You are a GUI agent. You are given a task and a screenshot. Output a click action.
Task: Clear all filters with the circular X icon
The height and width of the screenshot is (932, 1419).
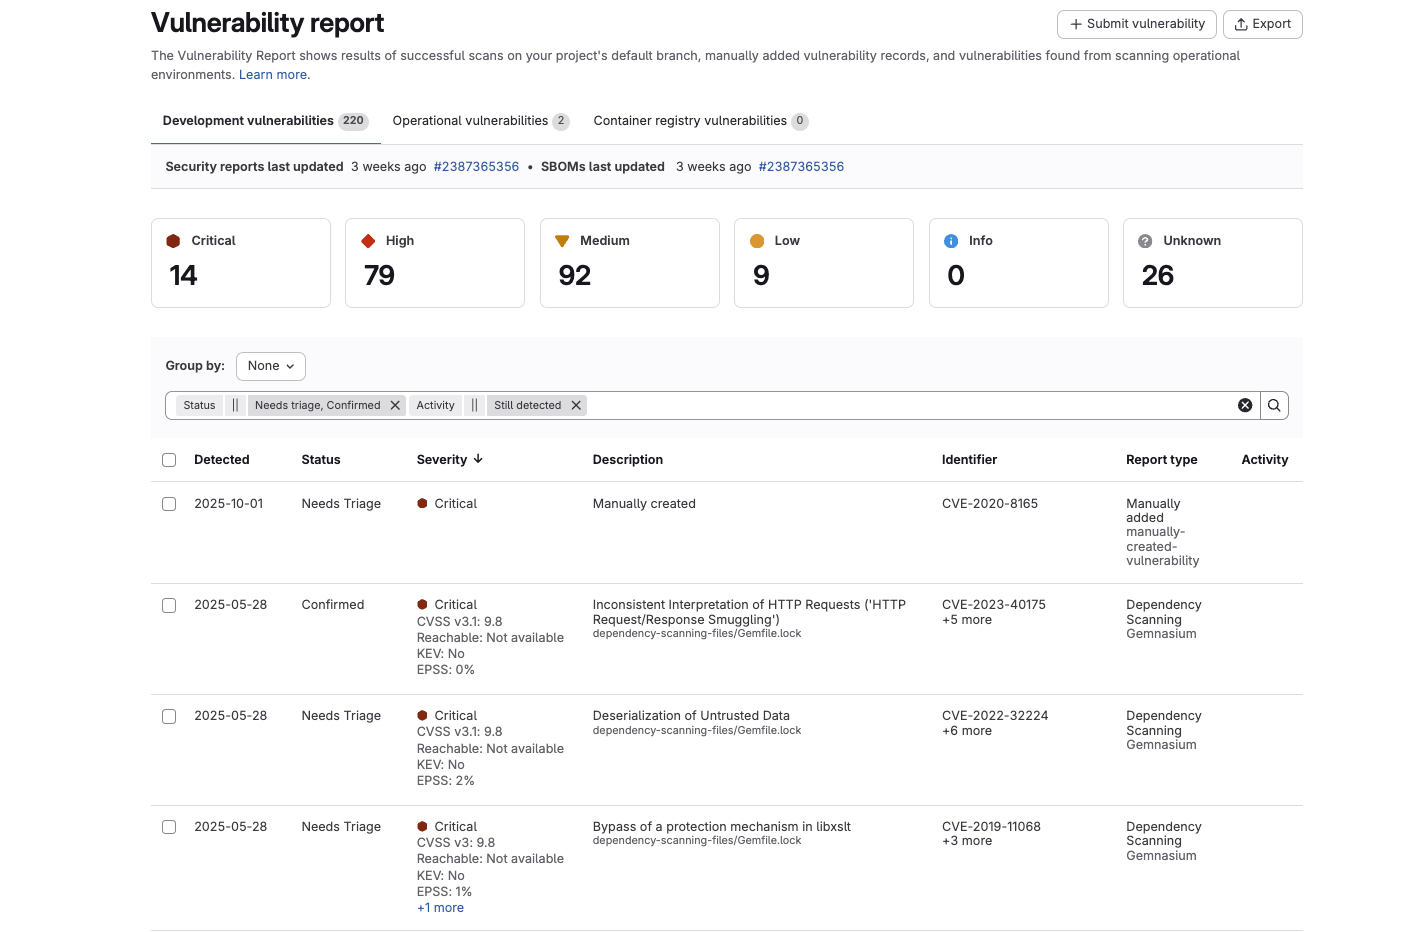coord(1245,405)
